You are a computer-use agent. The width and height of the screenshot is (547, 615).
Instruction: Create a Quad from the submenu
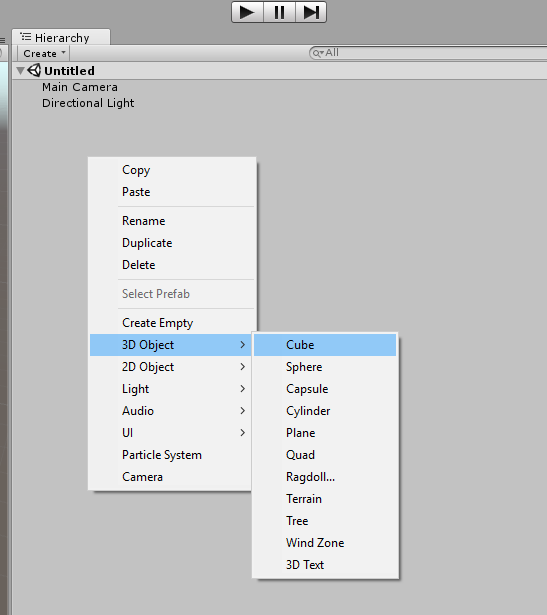pos(325,455)
